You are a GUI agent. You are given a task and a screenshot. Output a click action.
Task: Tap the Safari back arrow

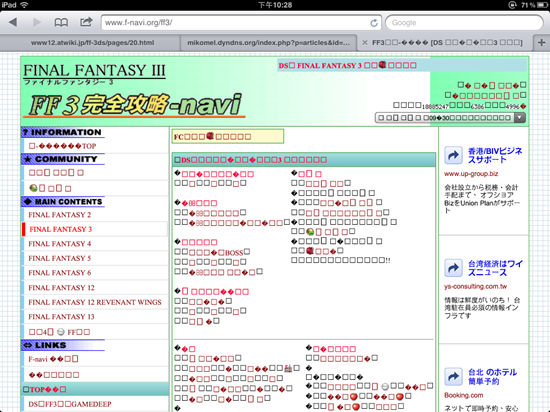click(13, 22)
